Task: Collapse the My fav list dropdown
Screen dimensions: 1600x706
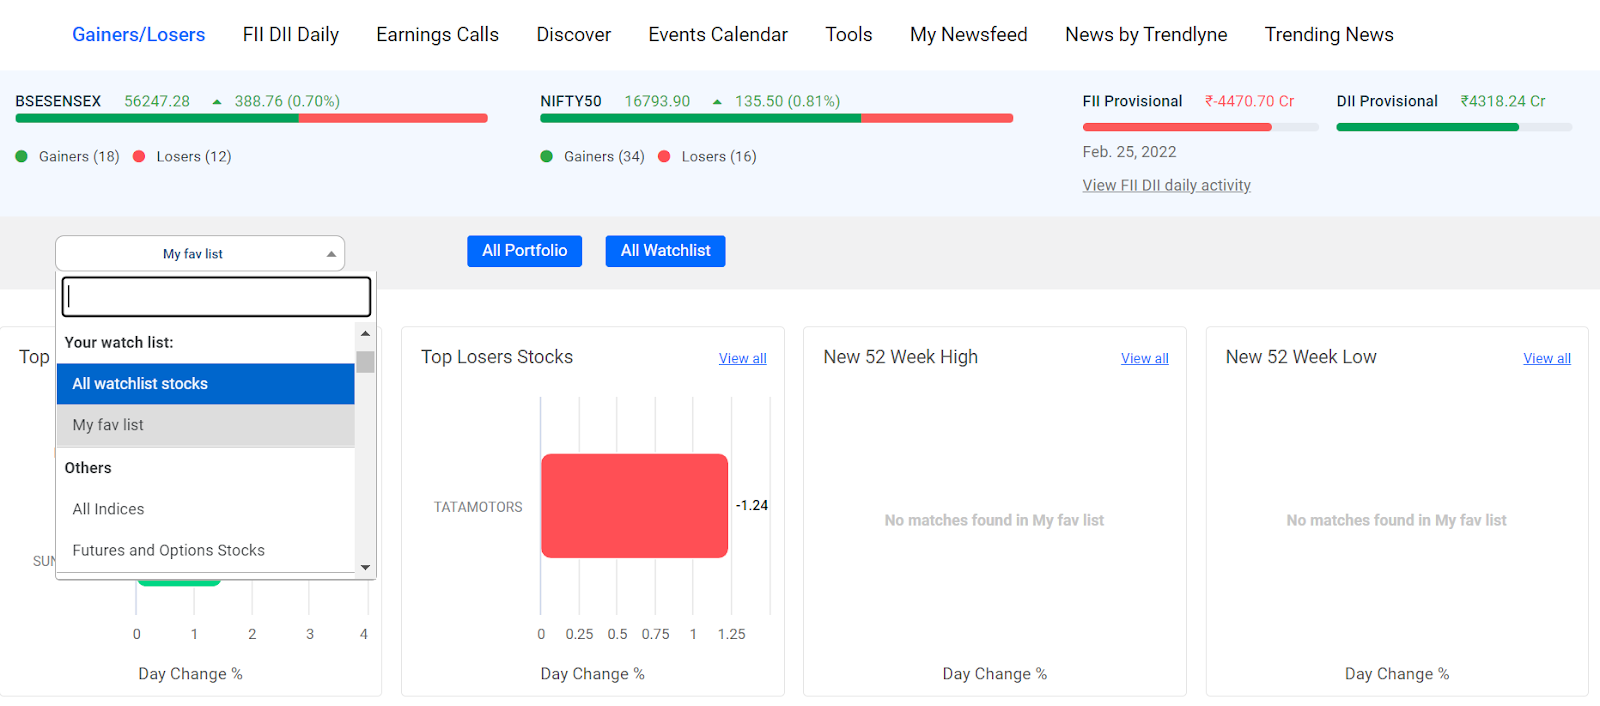Action: [200, 254]
